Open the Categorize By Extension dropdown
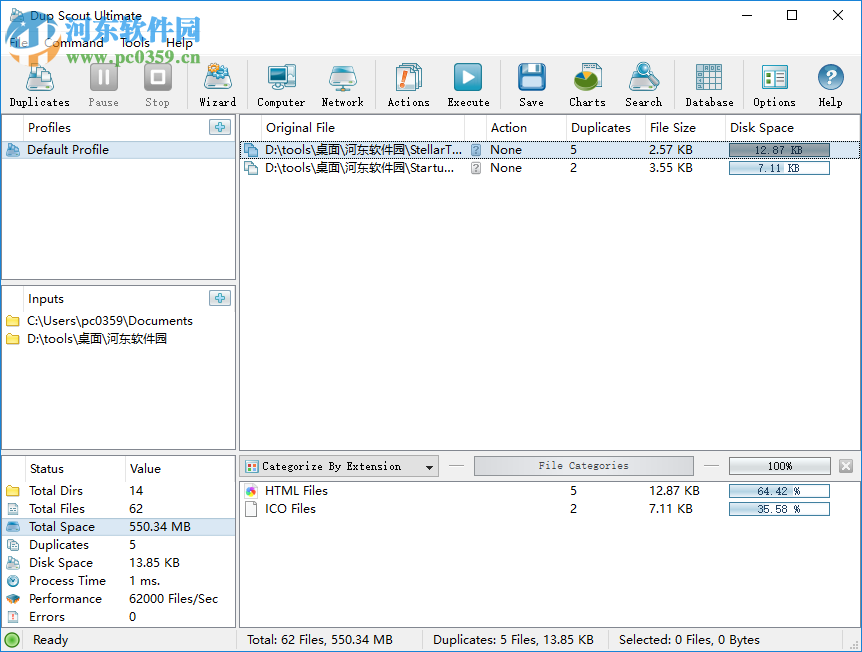The height and width of the screenshot is (652, 862). (339, 466)
